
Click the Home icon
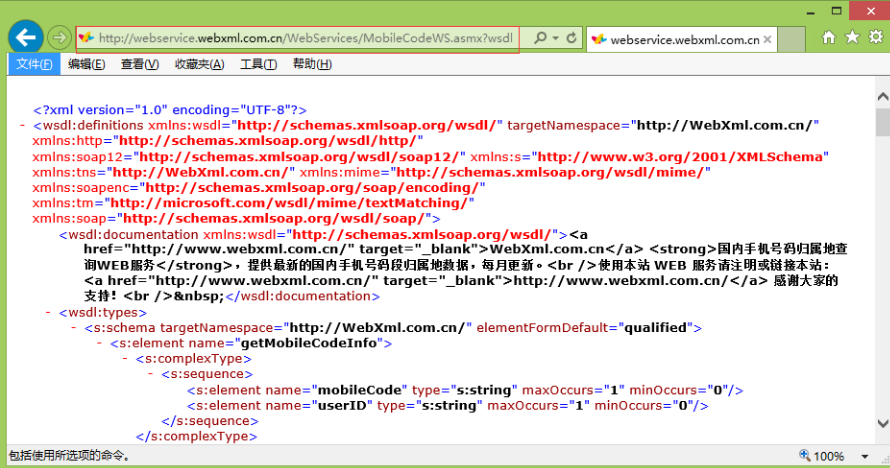(x=829, y=37)
